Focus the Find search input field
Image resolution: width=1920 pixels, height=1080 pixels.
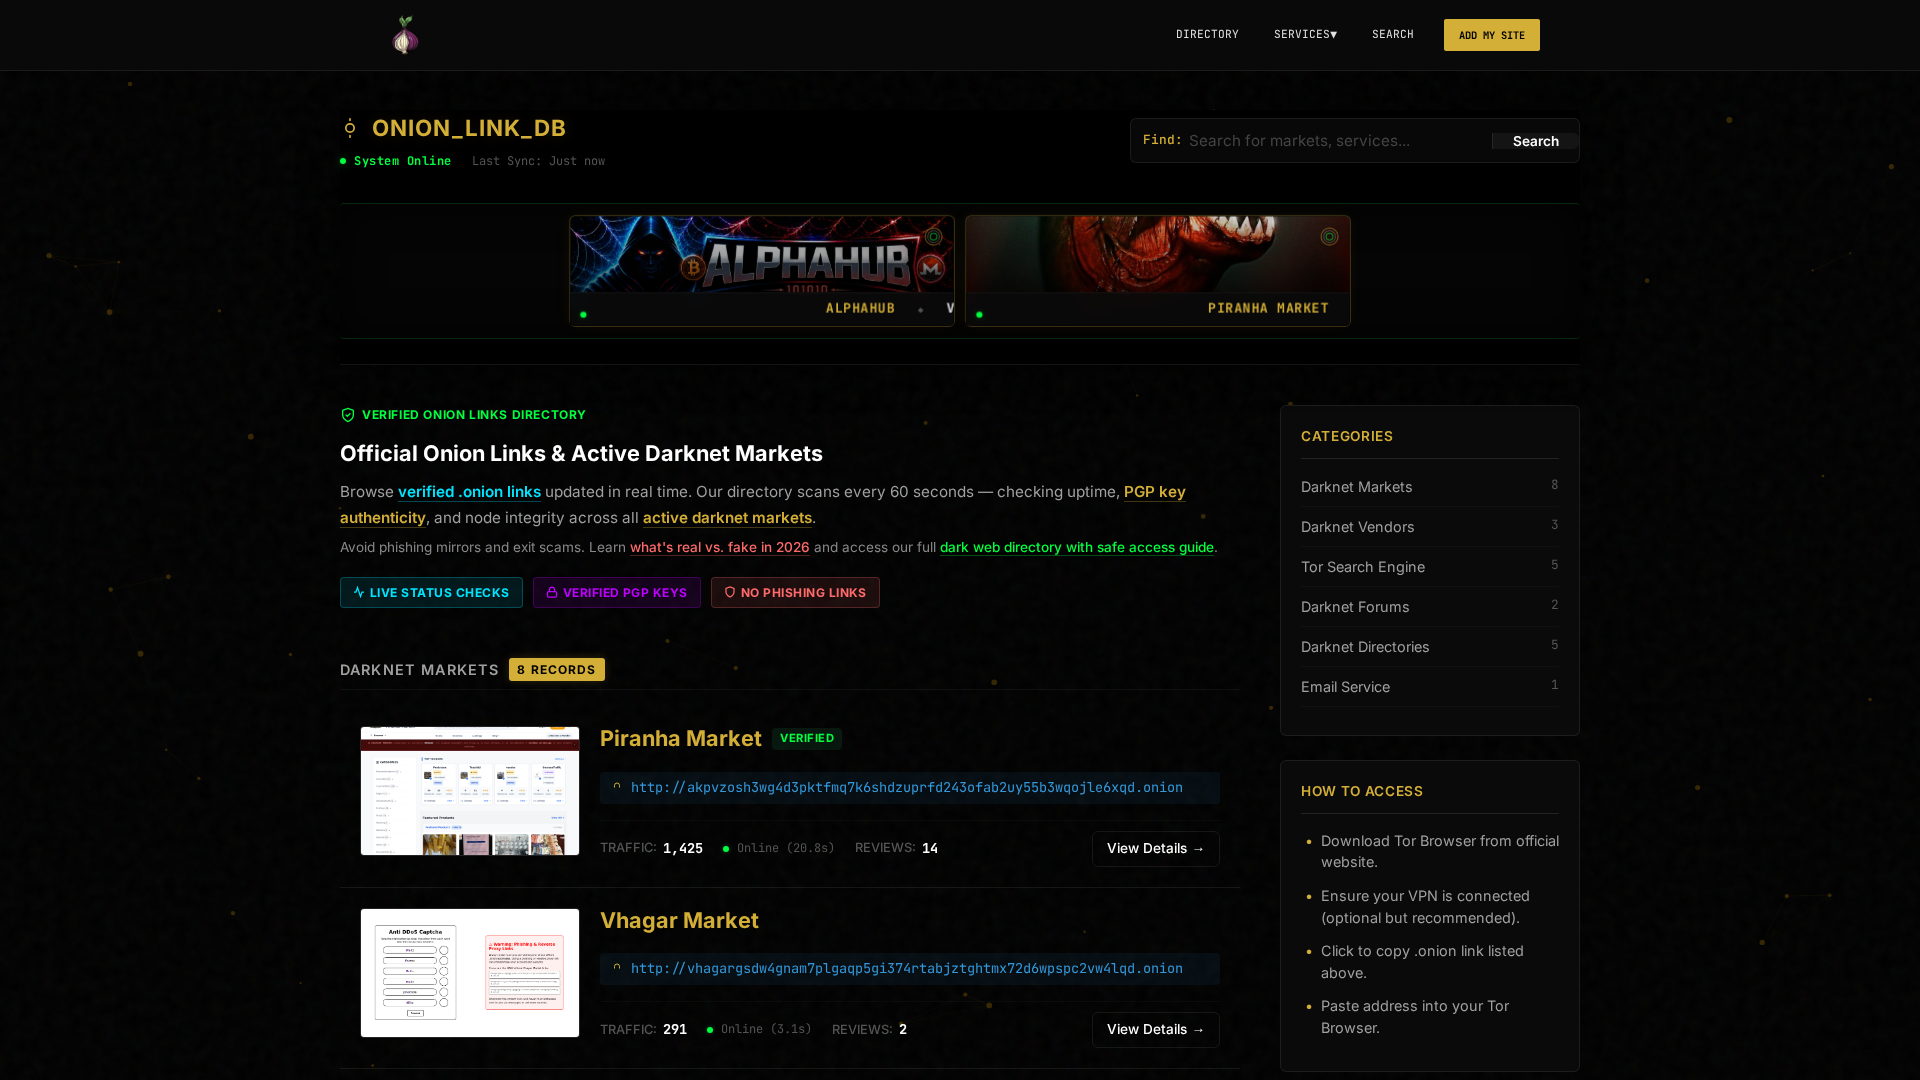(1335, 141)
